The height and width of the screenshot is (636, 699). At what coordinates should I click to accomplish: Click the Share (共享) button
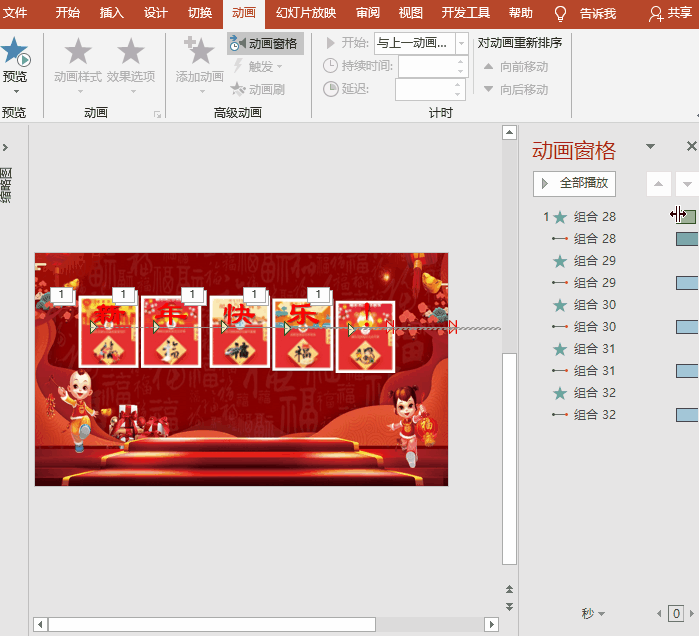[670, 13]
